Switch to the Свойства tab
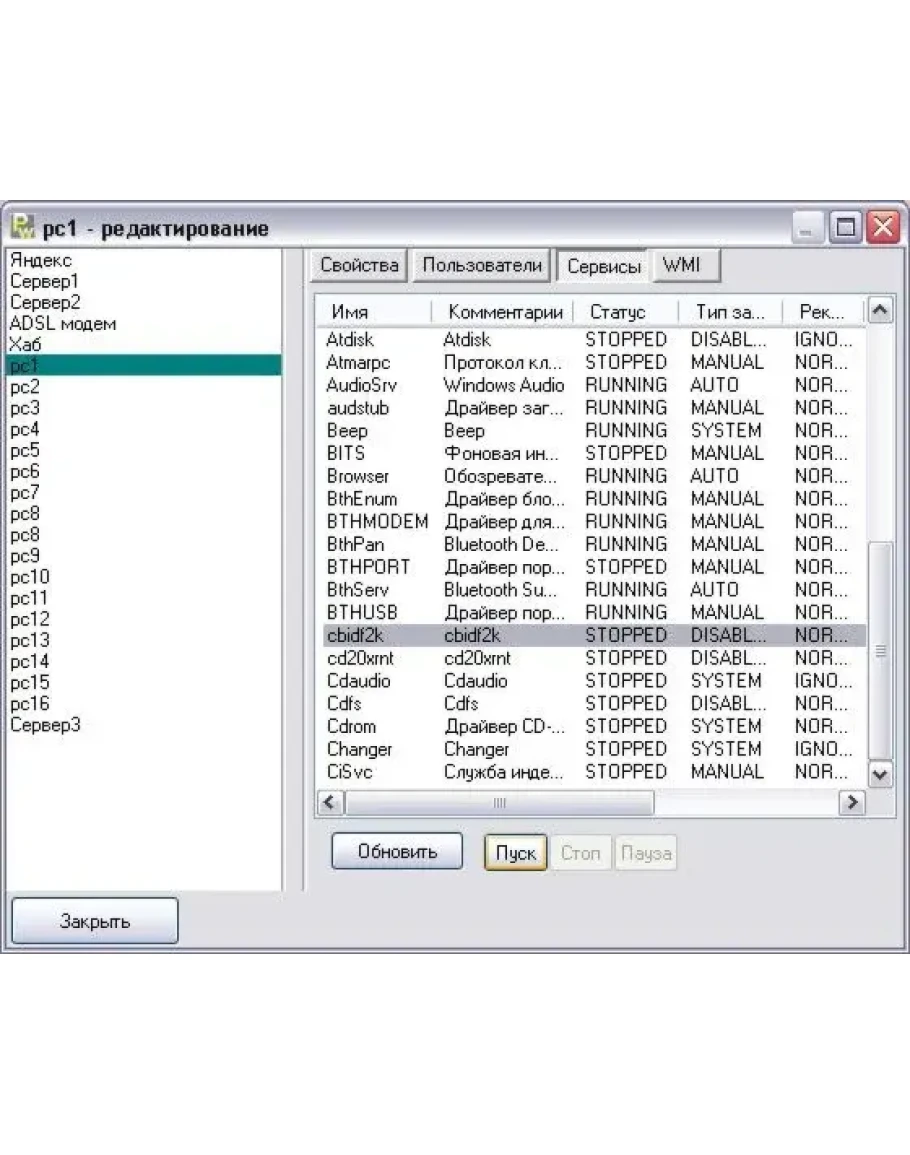Image resolution: width=910 pixels, height=1155 pixels. pos(360,265)
